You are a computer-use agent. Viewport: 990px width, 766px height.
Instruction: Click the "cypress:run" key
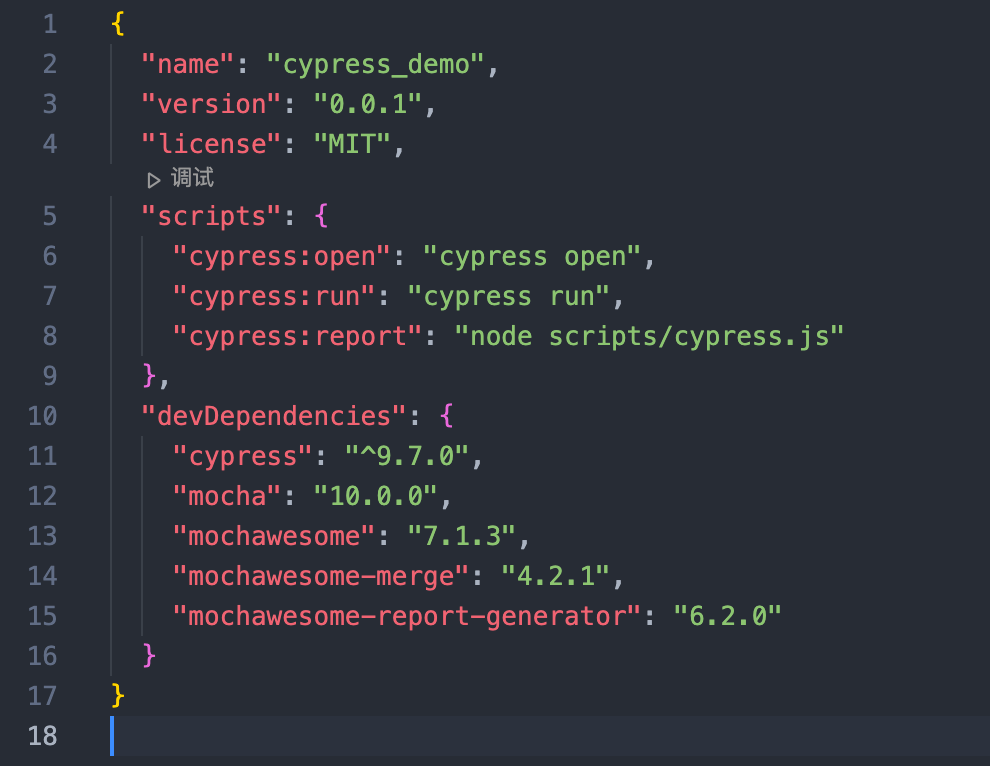point(274,296)
